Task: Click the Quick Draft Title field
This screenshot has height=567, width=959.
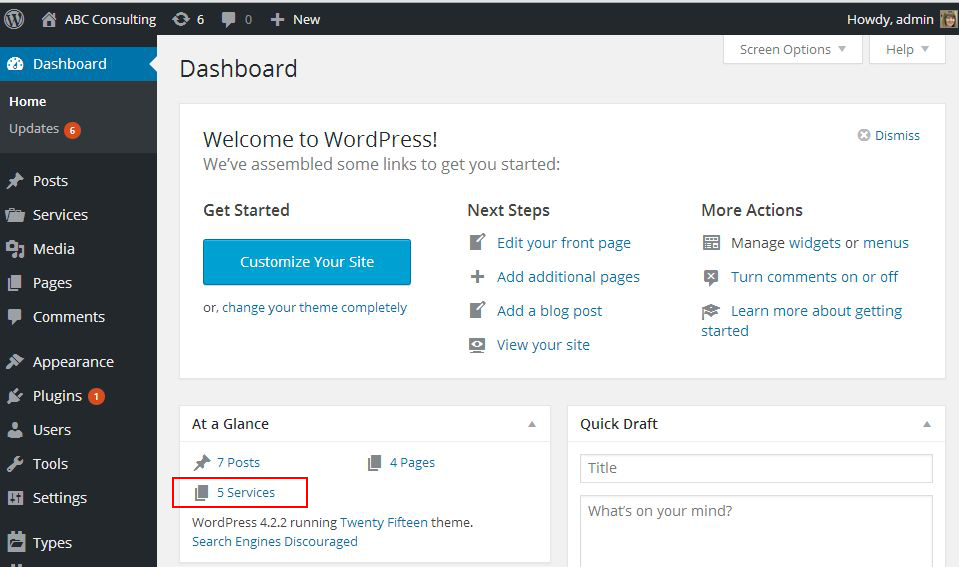Action: click(x=756, y=468)
